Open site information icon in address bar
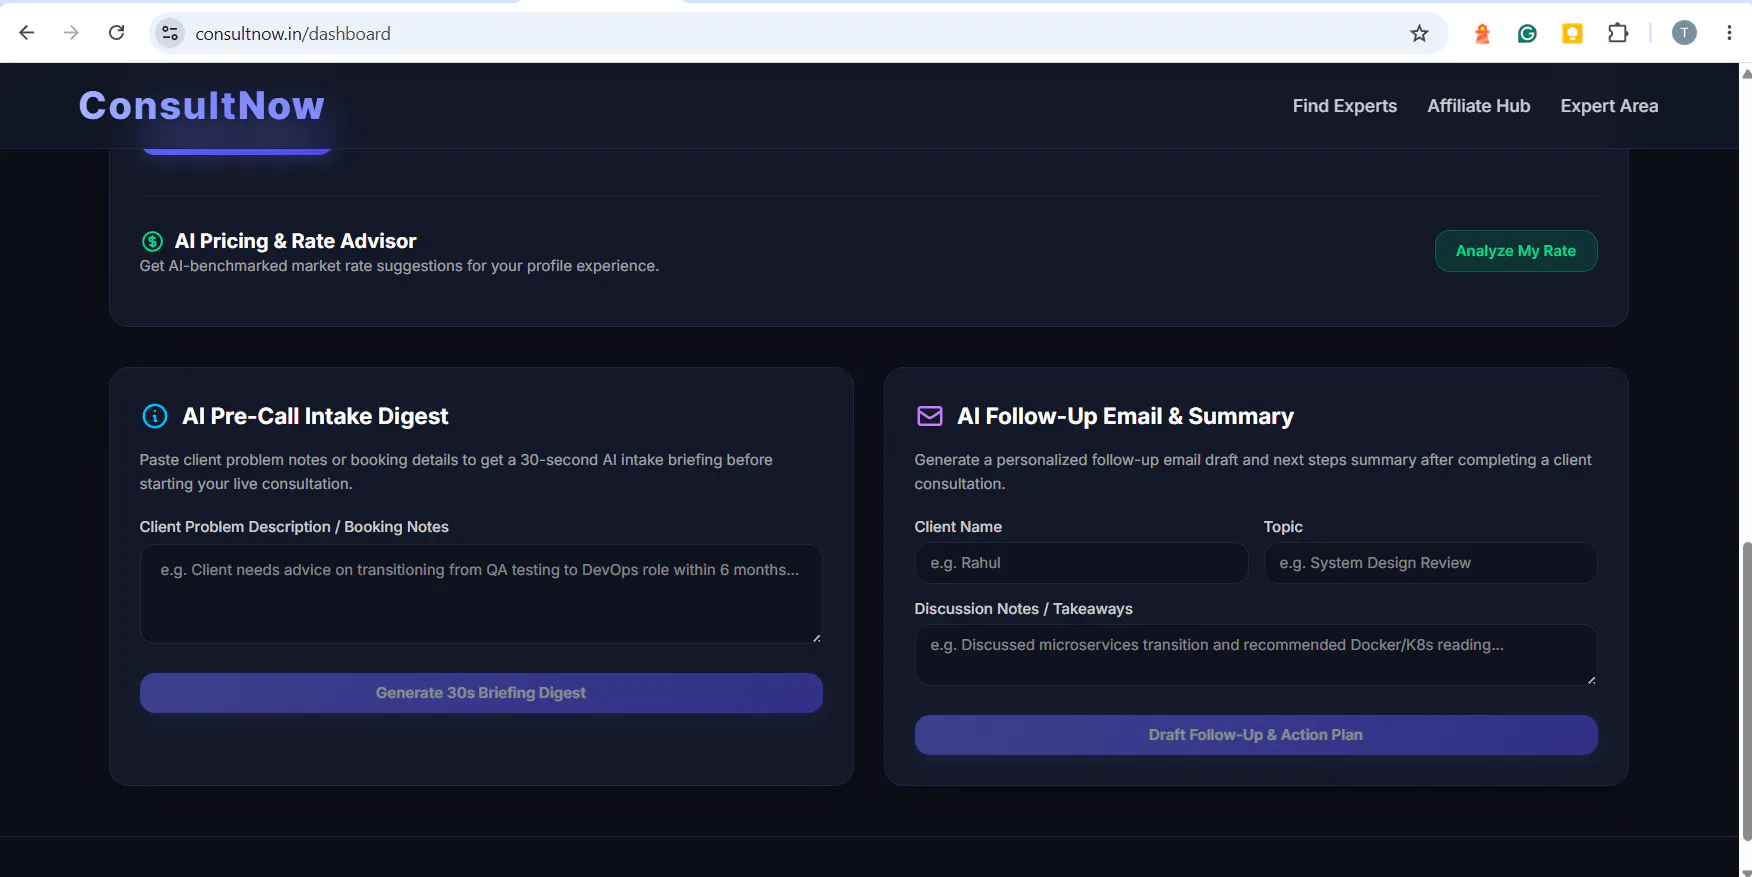This screenshot has height=877, width=1752. 170,33
